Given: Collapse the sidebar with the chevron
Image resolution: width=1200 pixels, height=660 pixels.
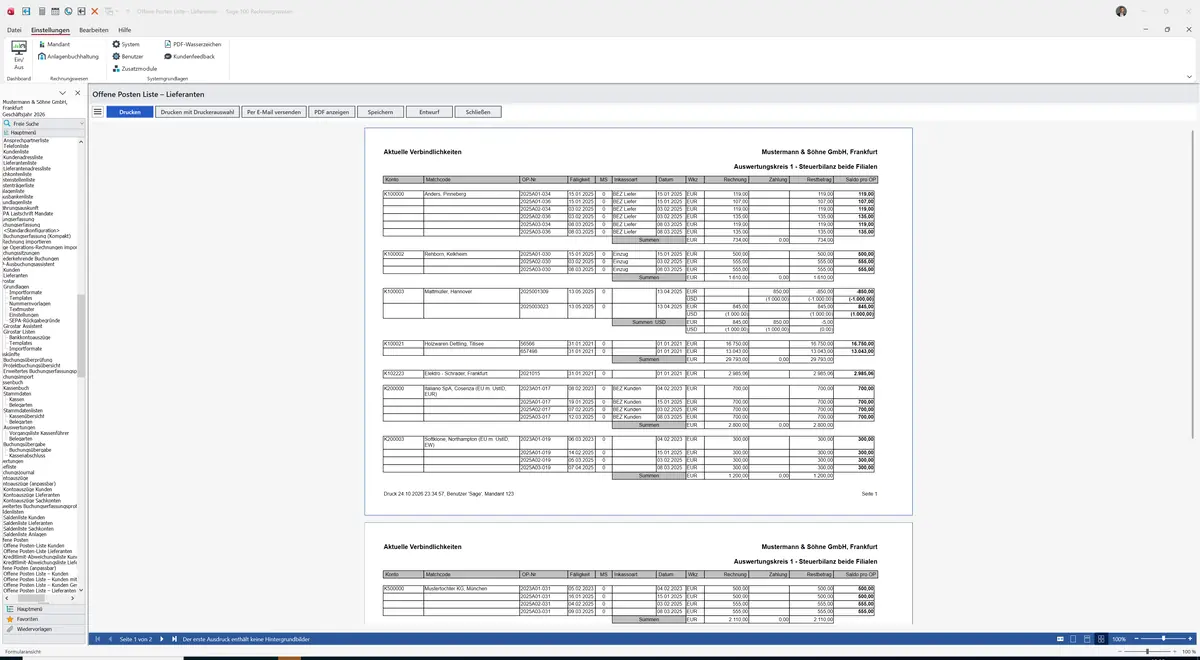Looking at the screenshot, I should pos(64,93).
